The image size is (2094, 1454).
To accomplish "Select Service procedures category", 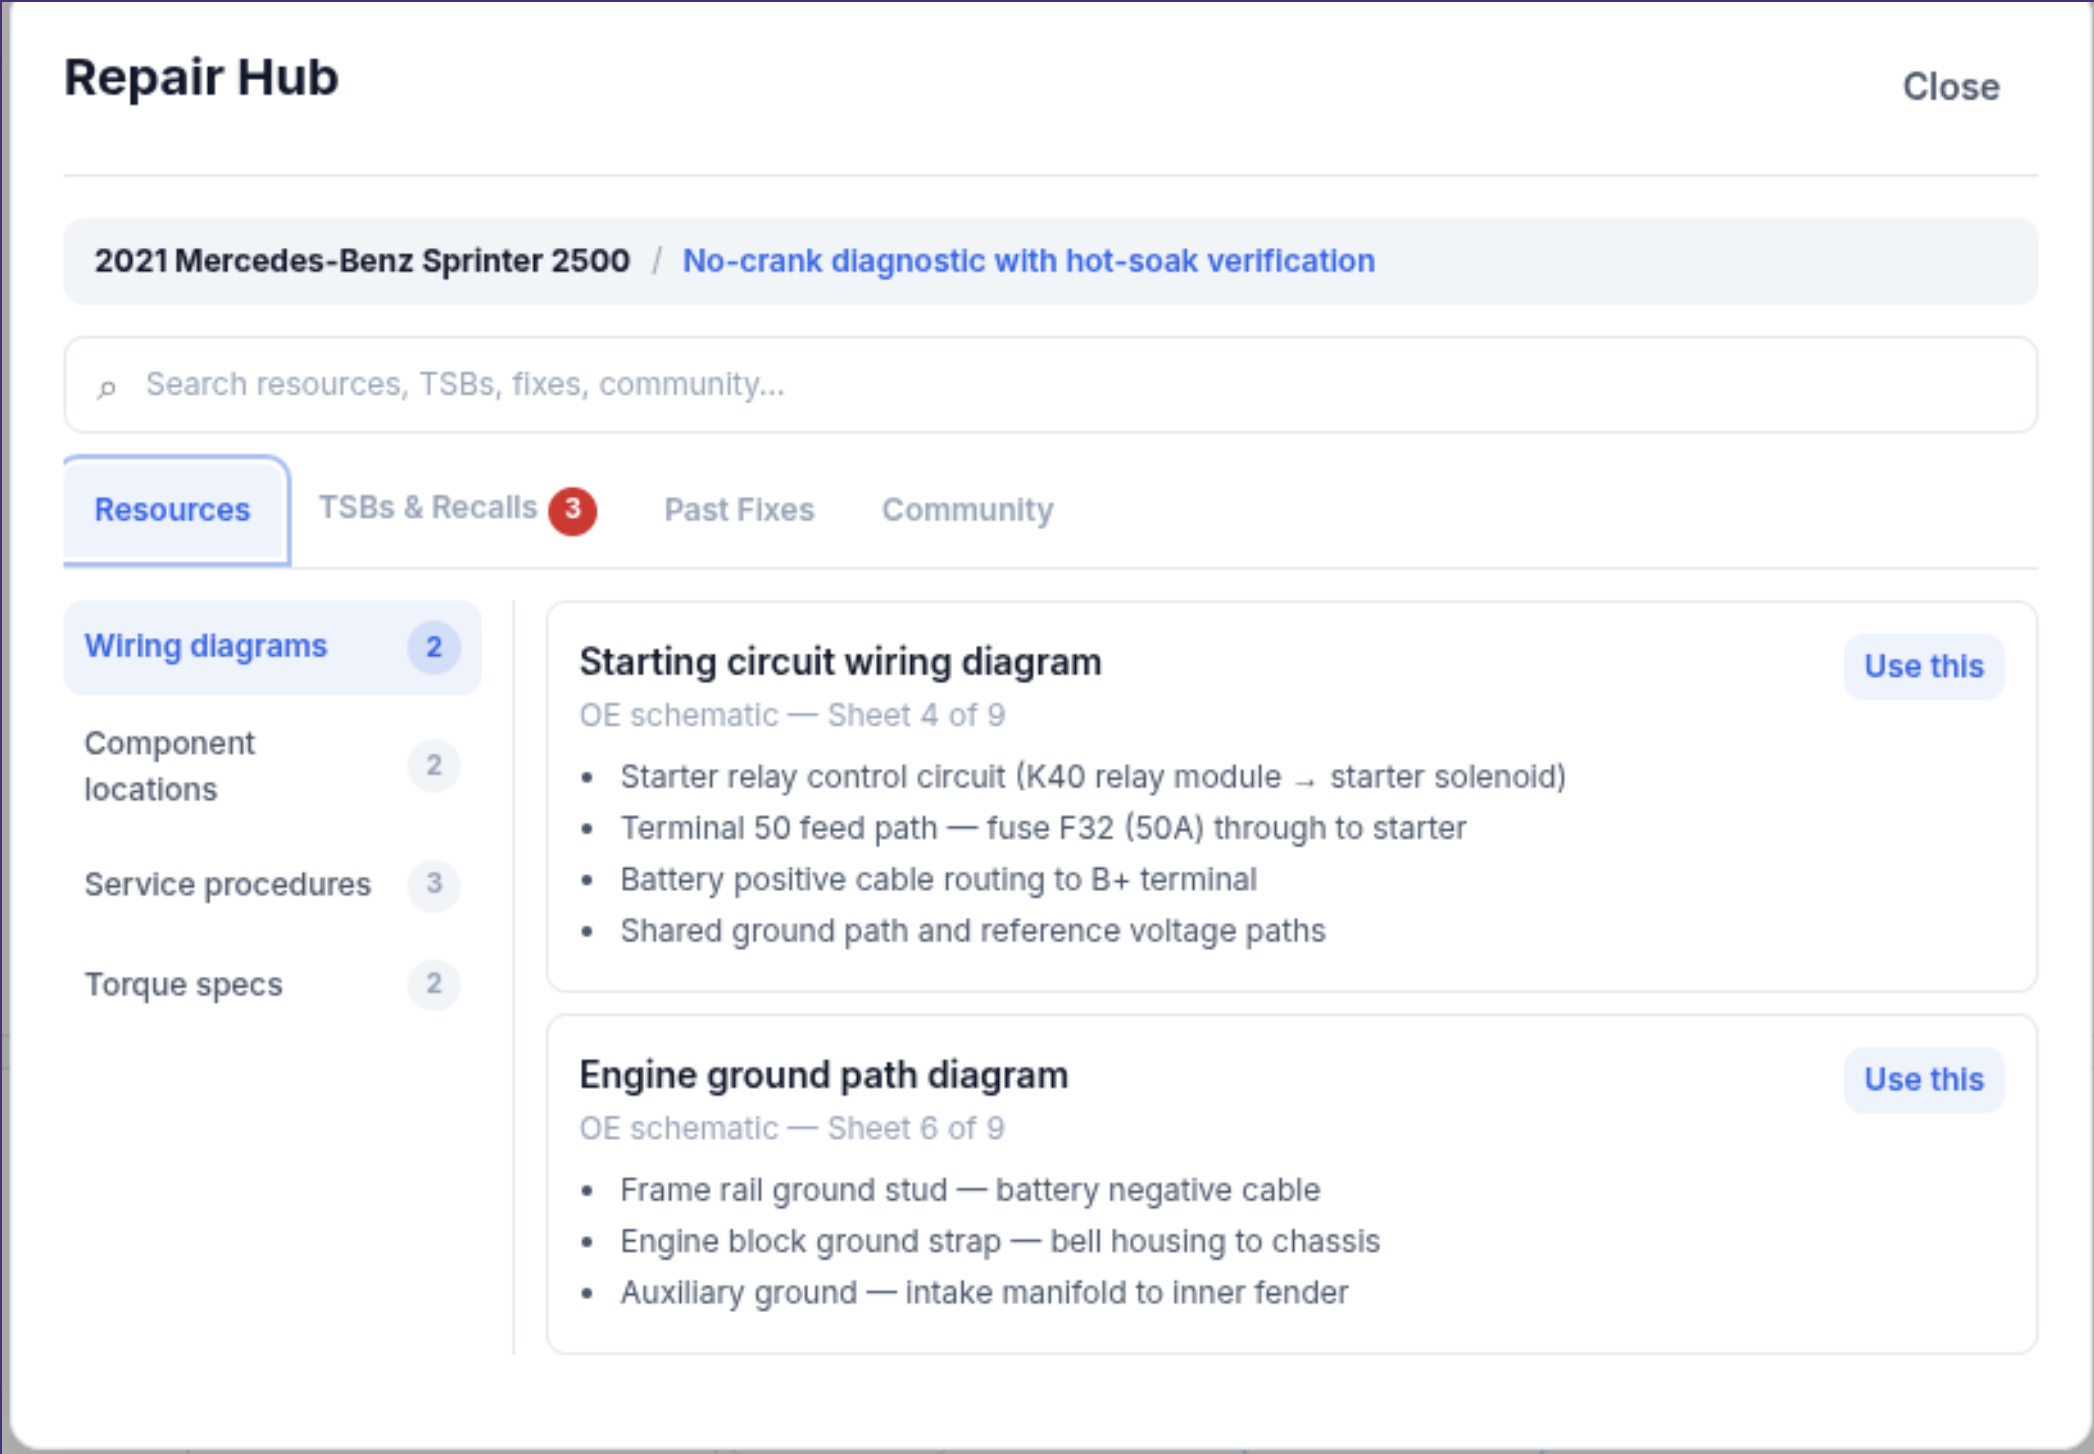I will [x=272, y=884].
